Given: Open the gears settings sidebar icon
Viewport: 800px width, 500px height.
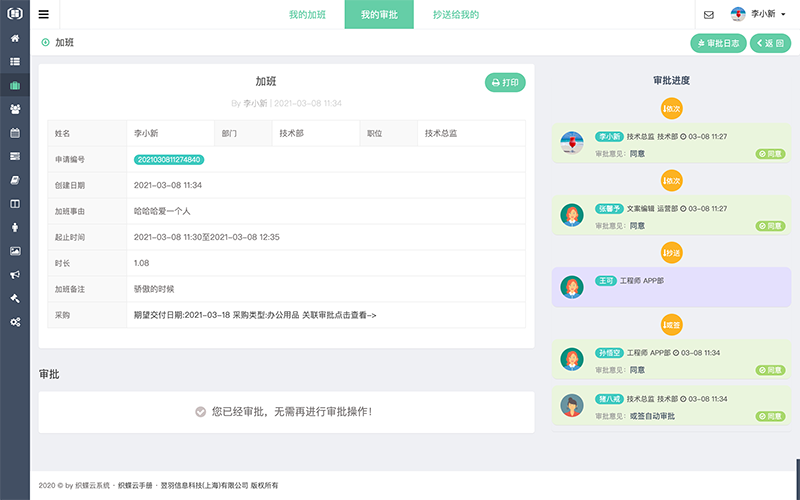Looking at the screenshot, I should pyautogui.click(x=15, y=322).
